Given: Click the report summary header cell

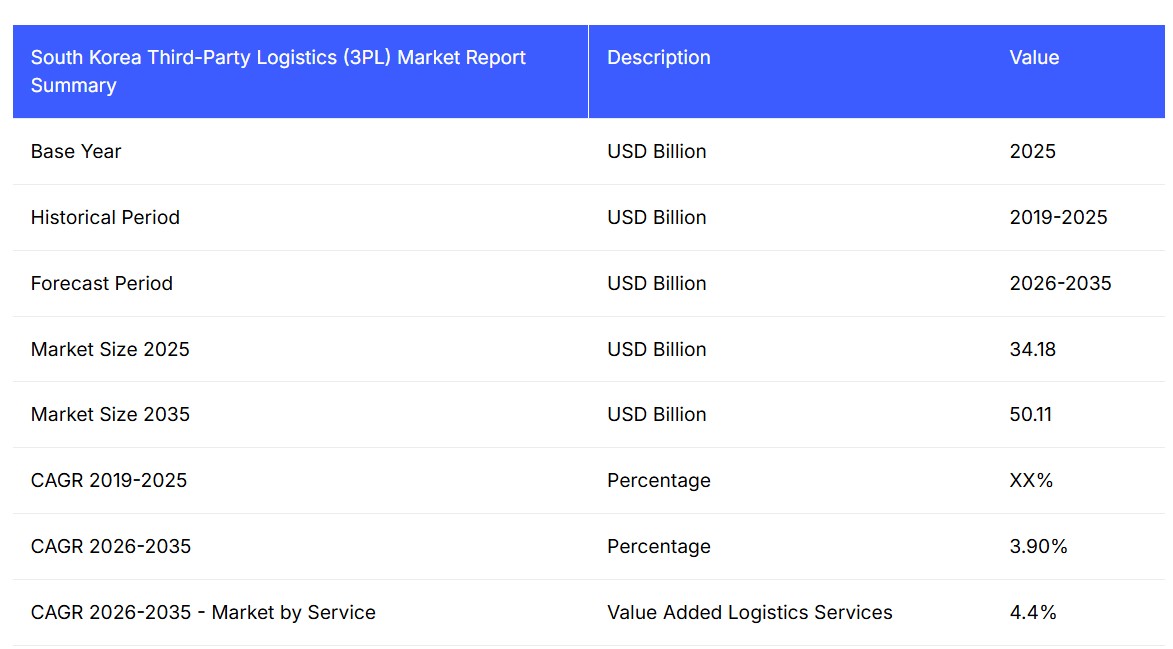Looking at the screenshot, I should [x=278, y=71].
